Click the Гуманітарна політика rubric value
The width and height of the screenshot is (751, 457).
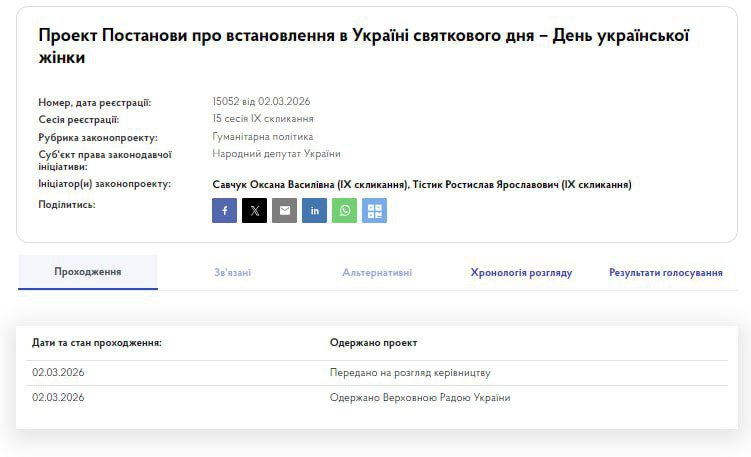pos(262,137)
